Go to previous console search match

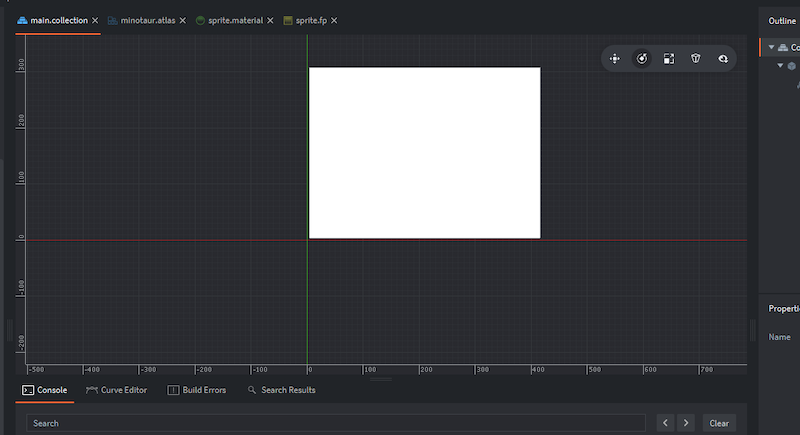[x=665, y=423]
